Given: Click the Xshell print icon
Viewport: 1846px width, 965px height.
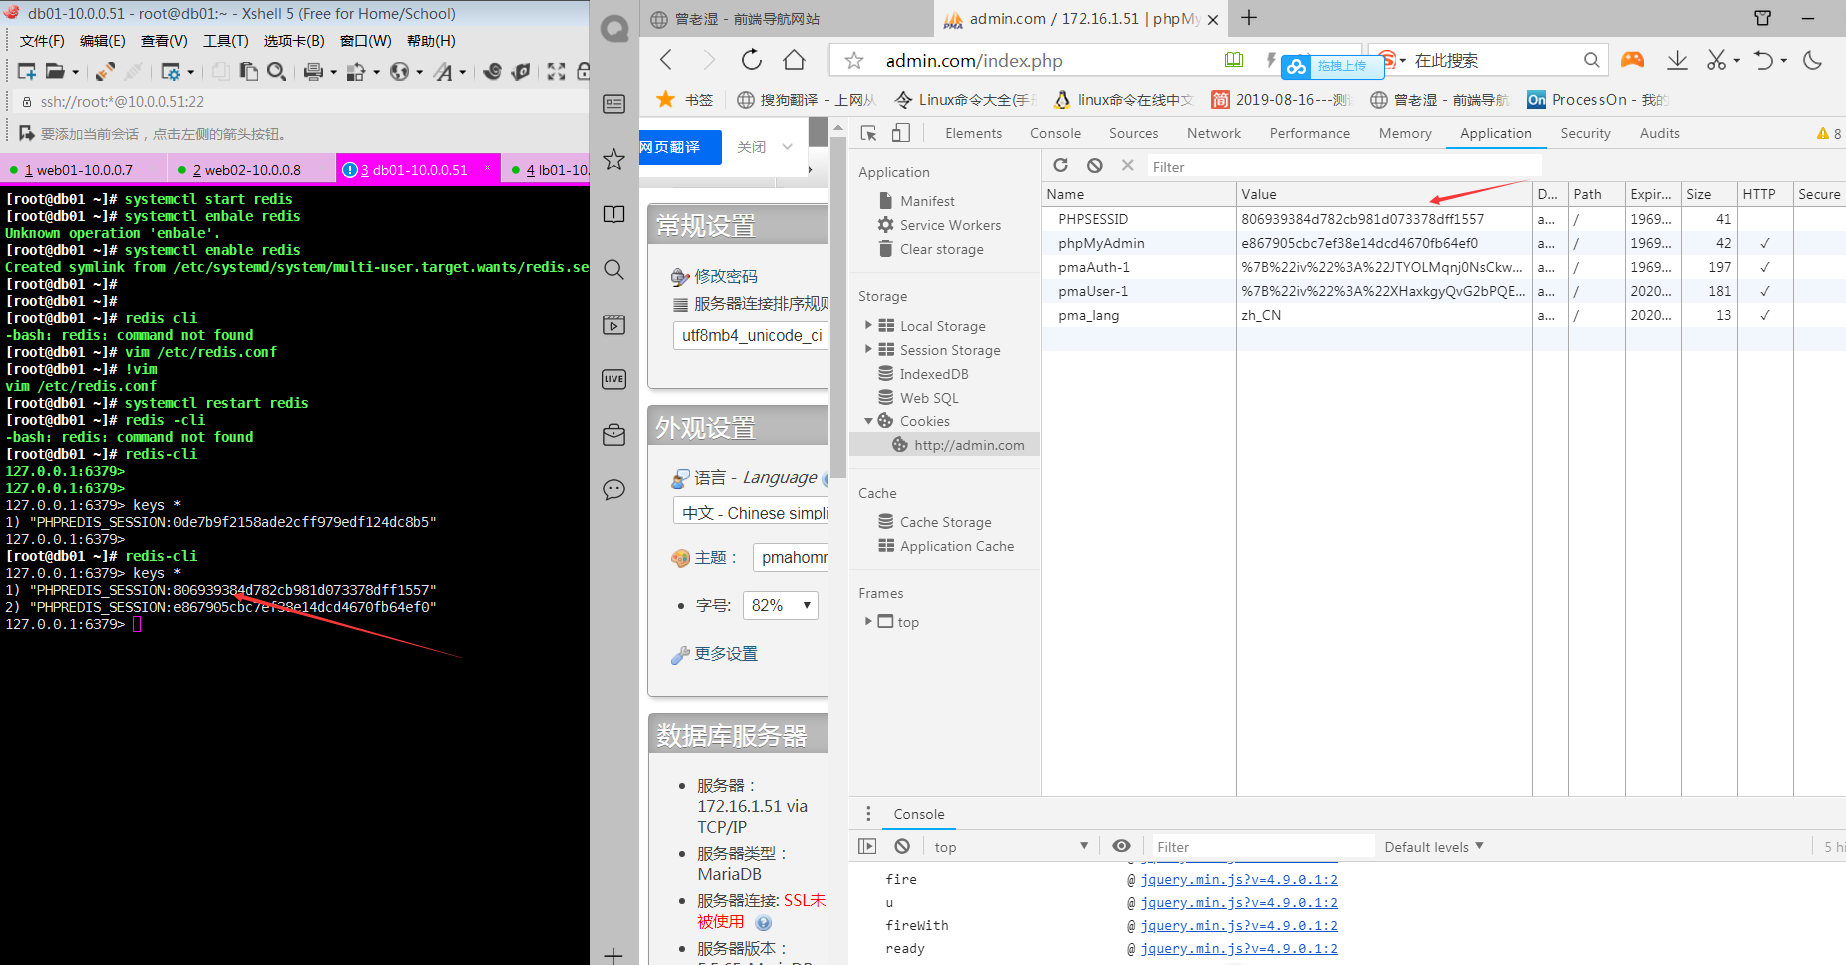Looking at the screenshot, I should [x=313, y=71].
